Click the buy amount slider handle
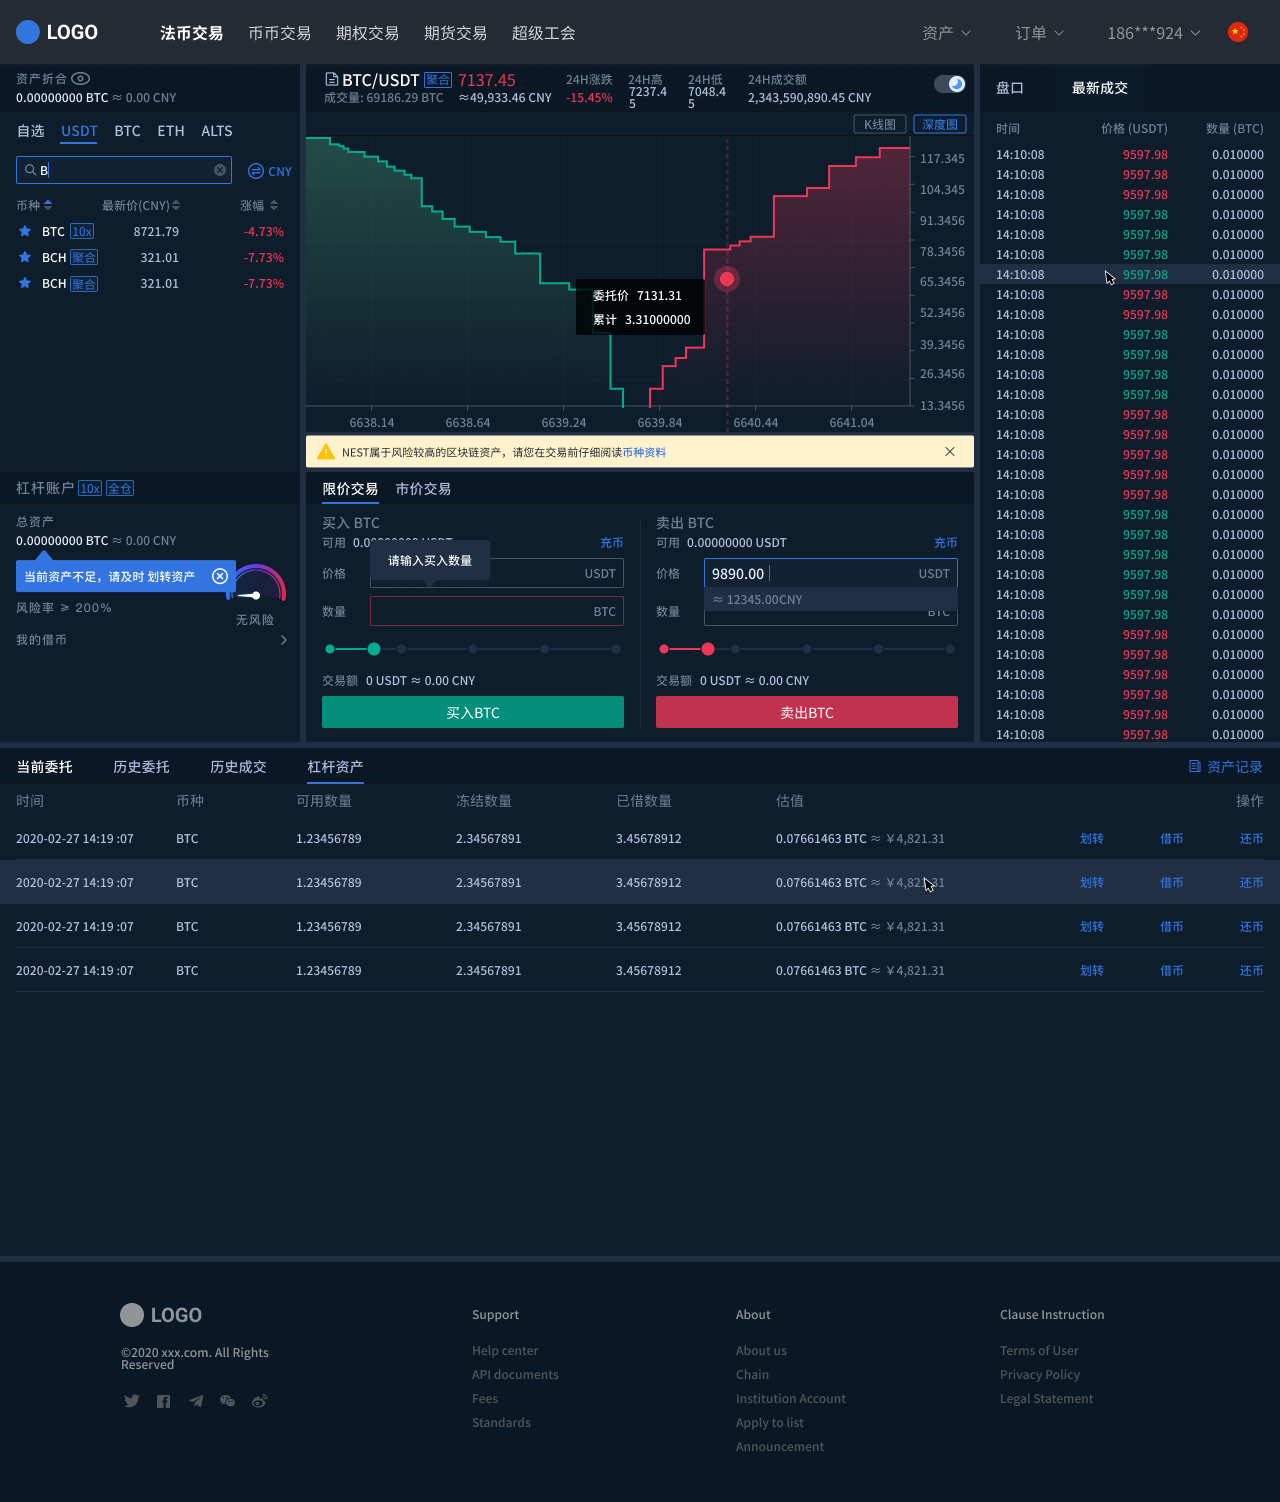 [x=374, y=649]
